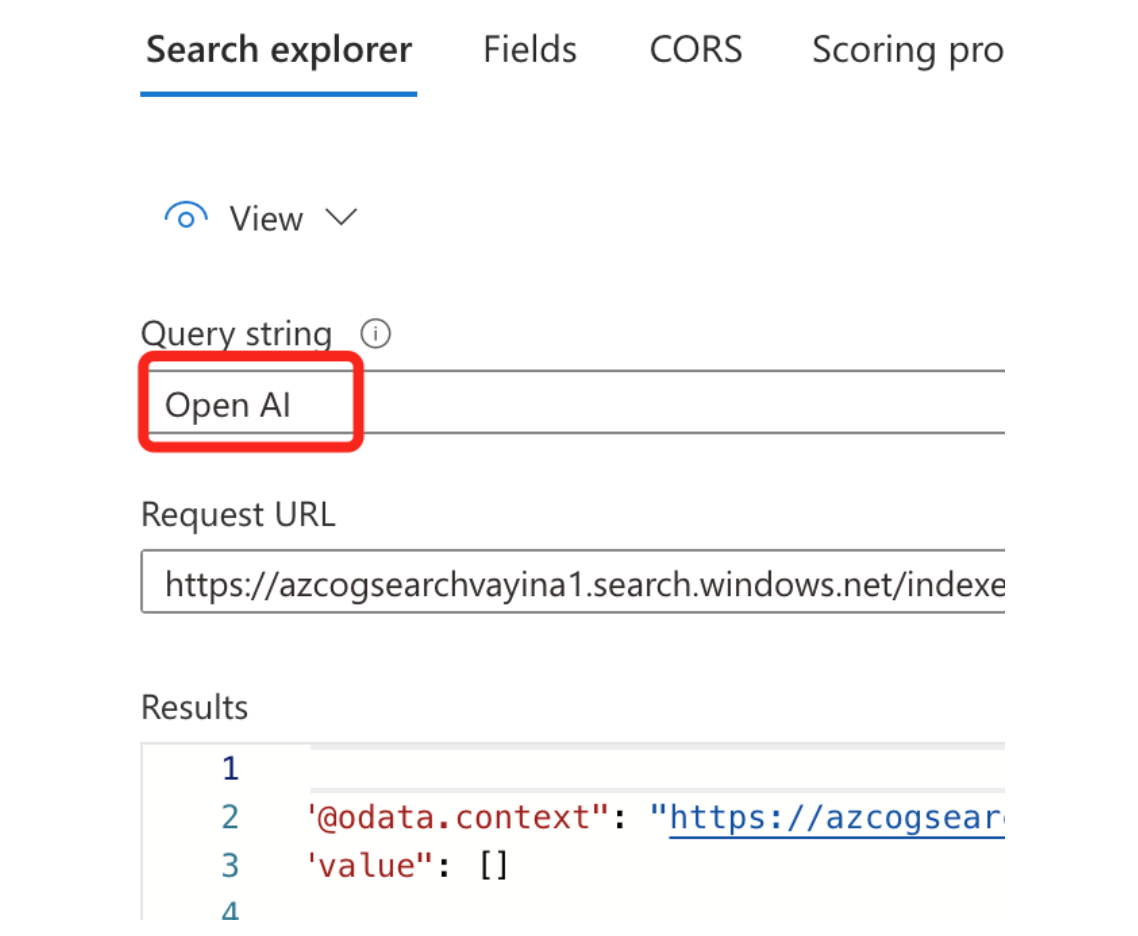Go to the Scoring profiles tab
This screenshot has width=1138, height=936.
(x=906, y=50)
